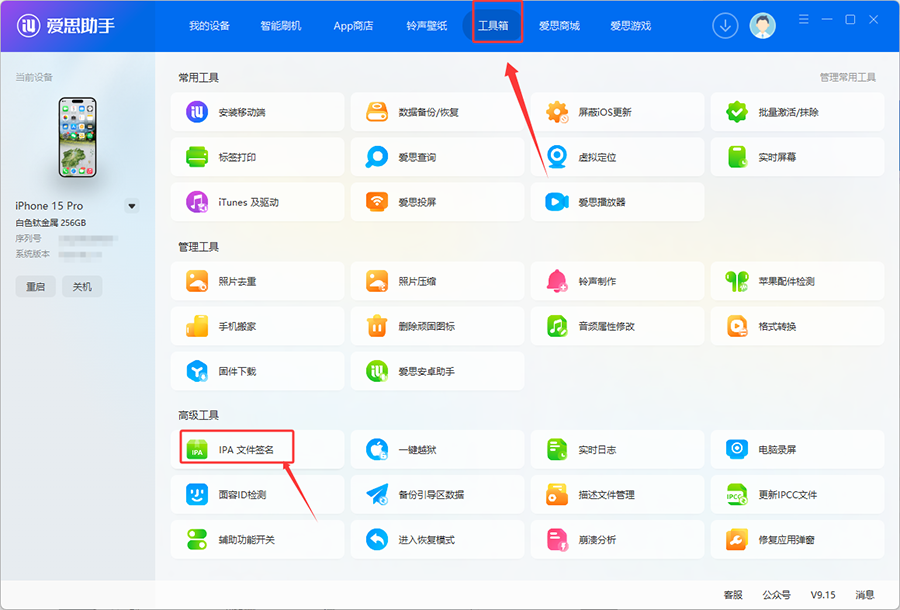Open 客服 in the status bar

[x=733, y=595]
